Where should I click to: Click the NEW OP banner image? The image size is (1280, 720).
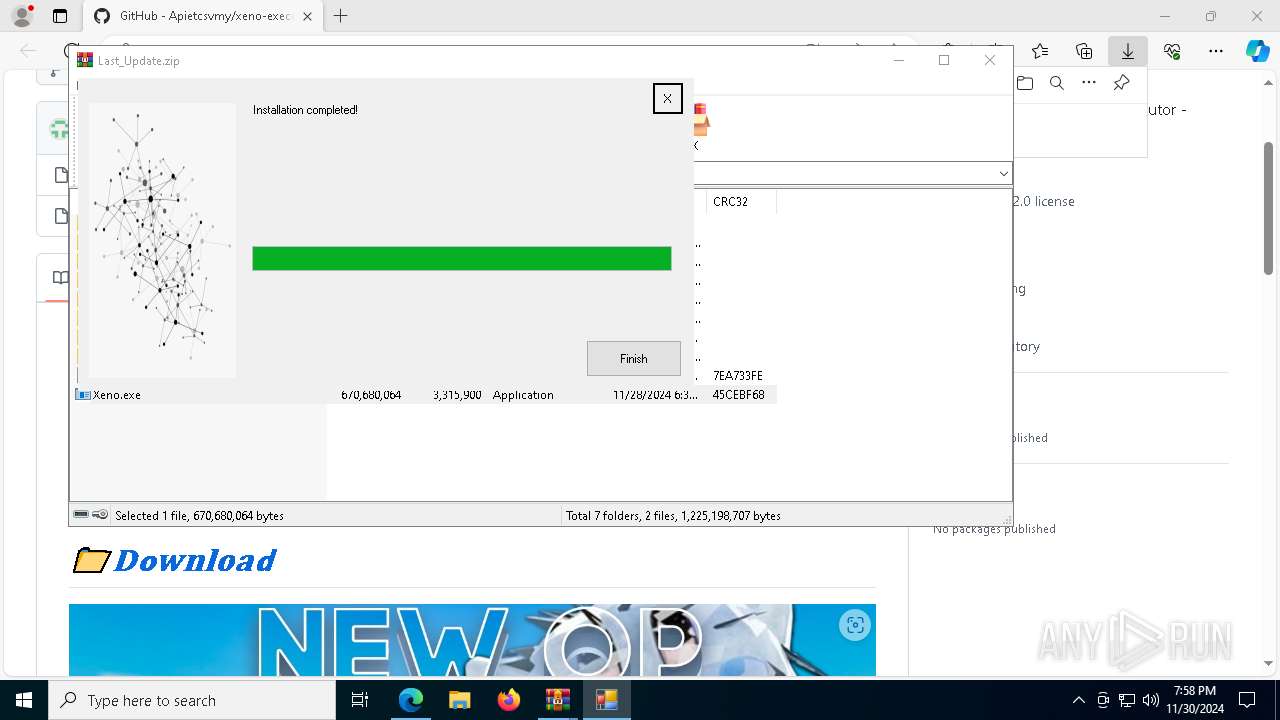click(x=472, y=640)
